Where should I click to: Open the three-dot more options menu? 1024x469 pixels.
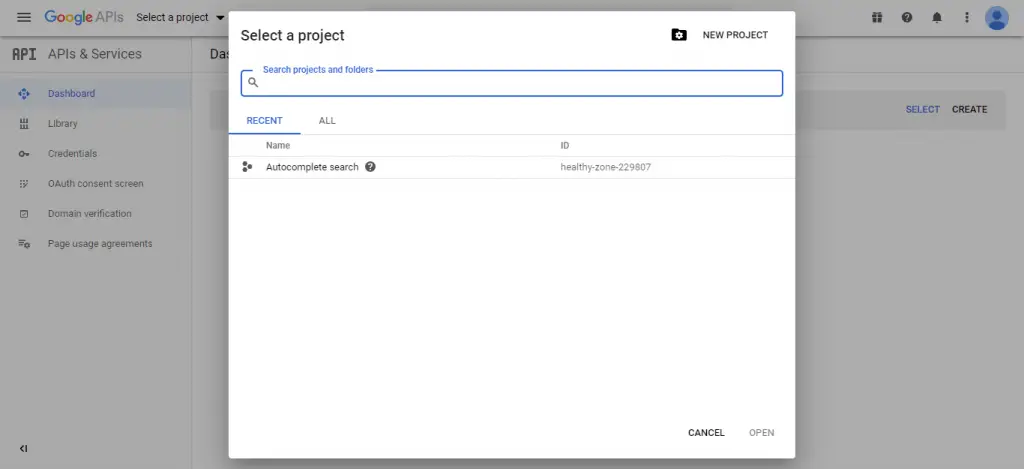[966, 17]
